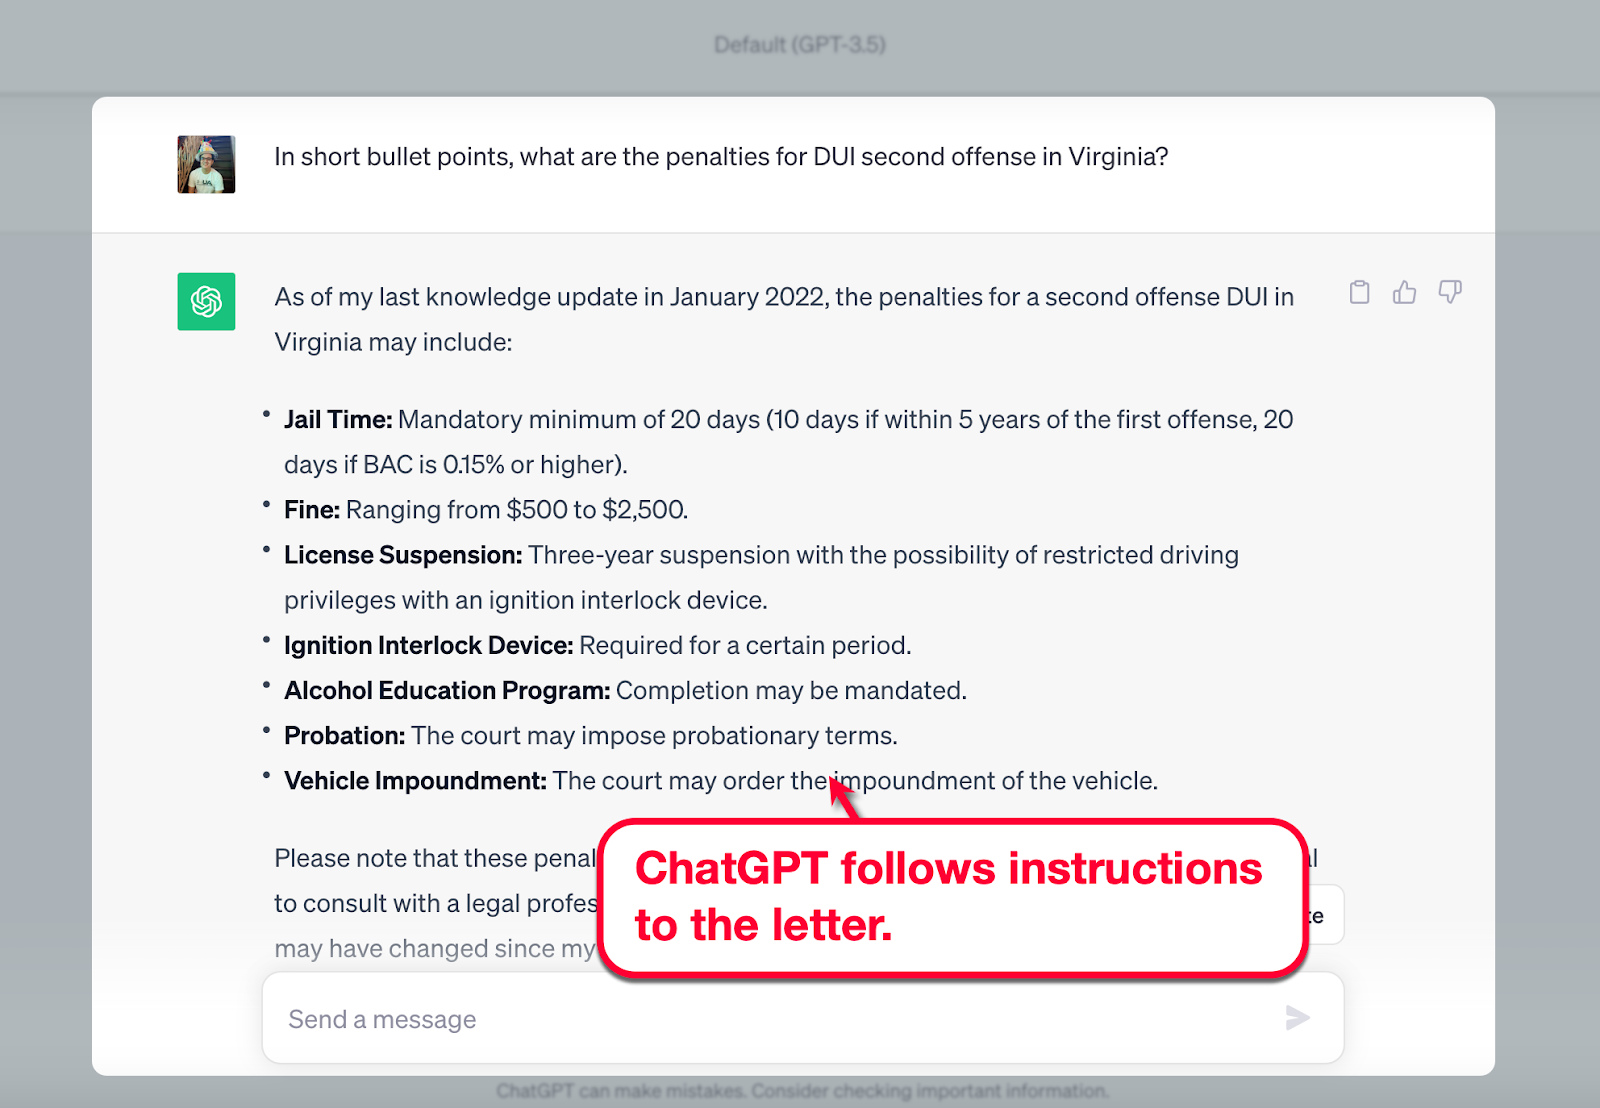Click the partially hidden button behind the callout
1600x1108 pixels.
[x=1323, y=915]
